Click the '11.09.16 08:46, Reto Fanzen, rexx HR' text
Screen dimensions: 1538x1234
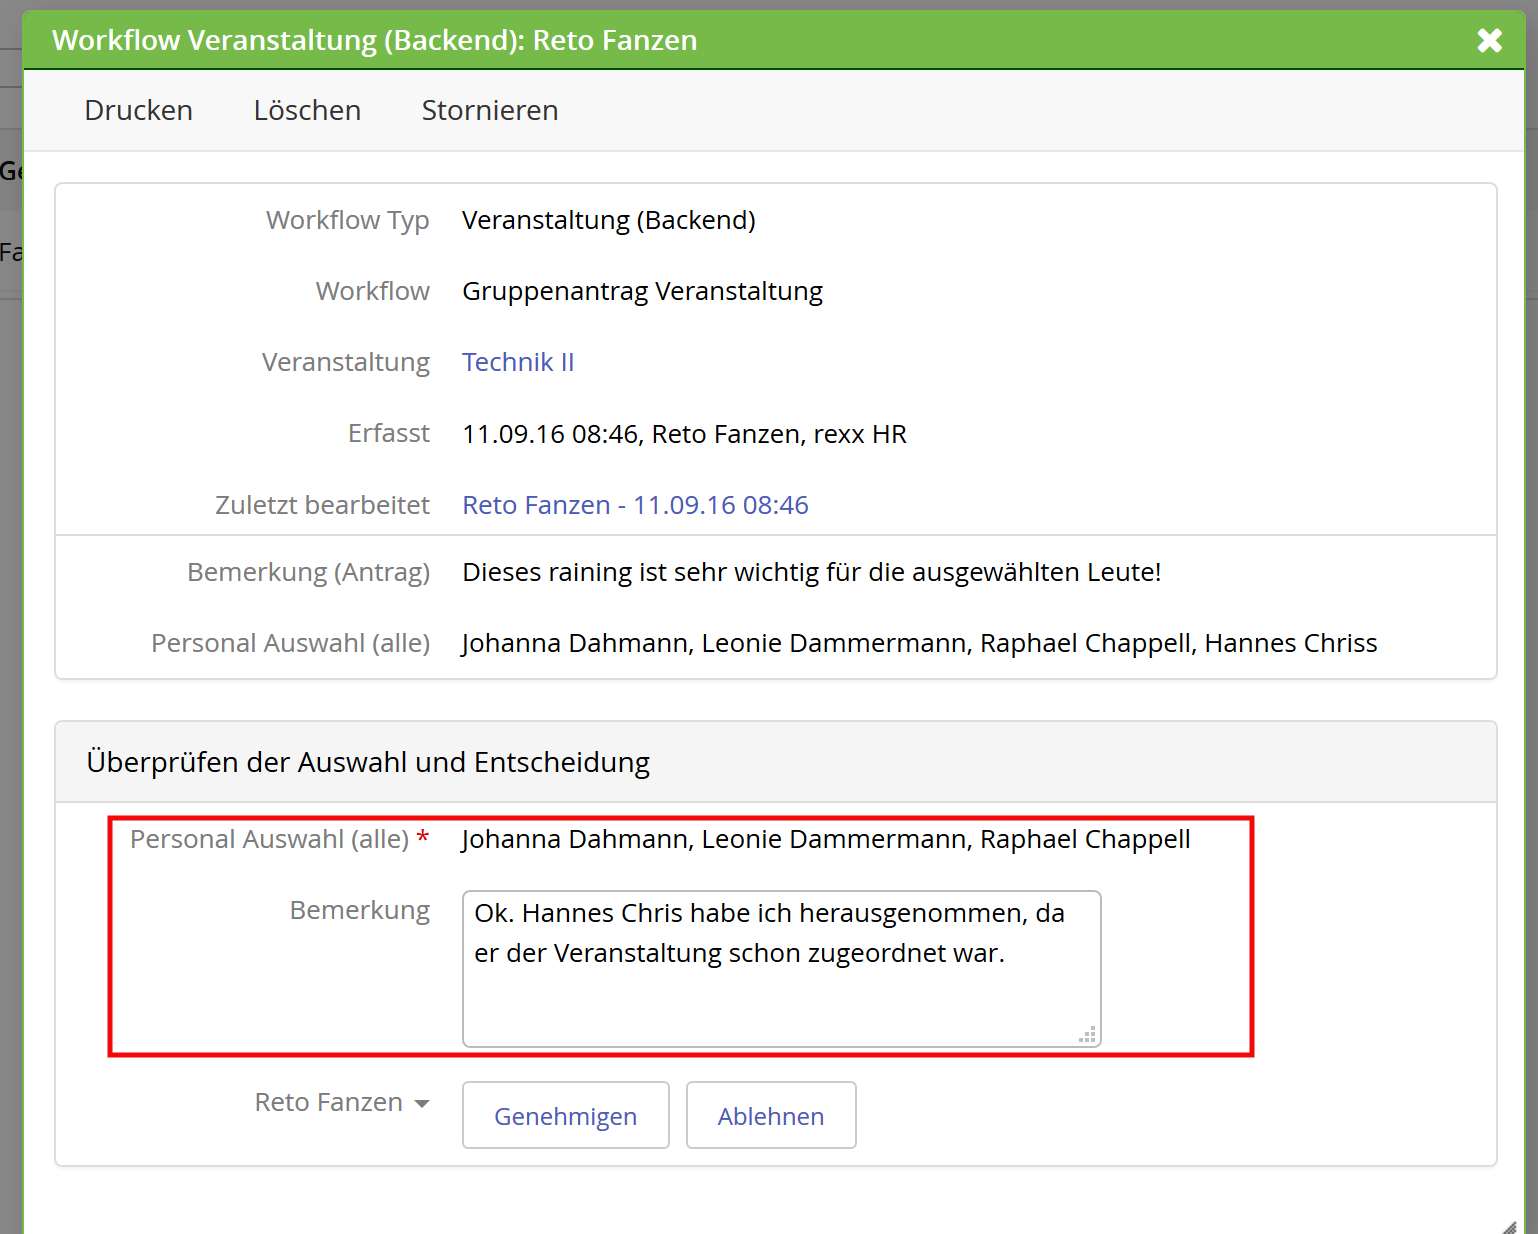coord(684,434)
